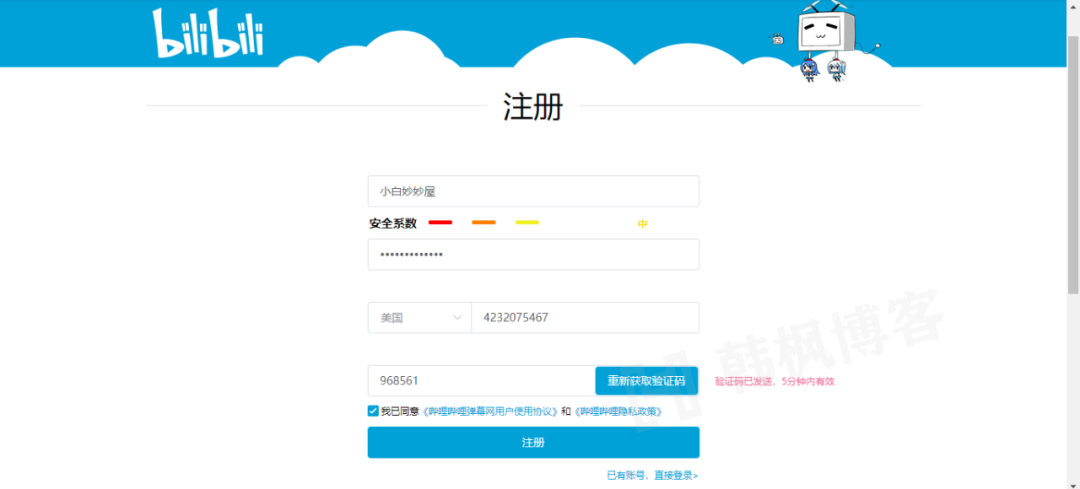This screenshot has height=489, width=1080.
Task: Click the phone number field 4232075467
Action: [x=585, y=318]
